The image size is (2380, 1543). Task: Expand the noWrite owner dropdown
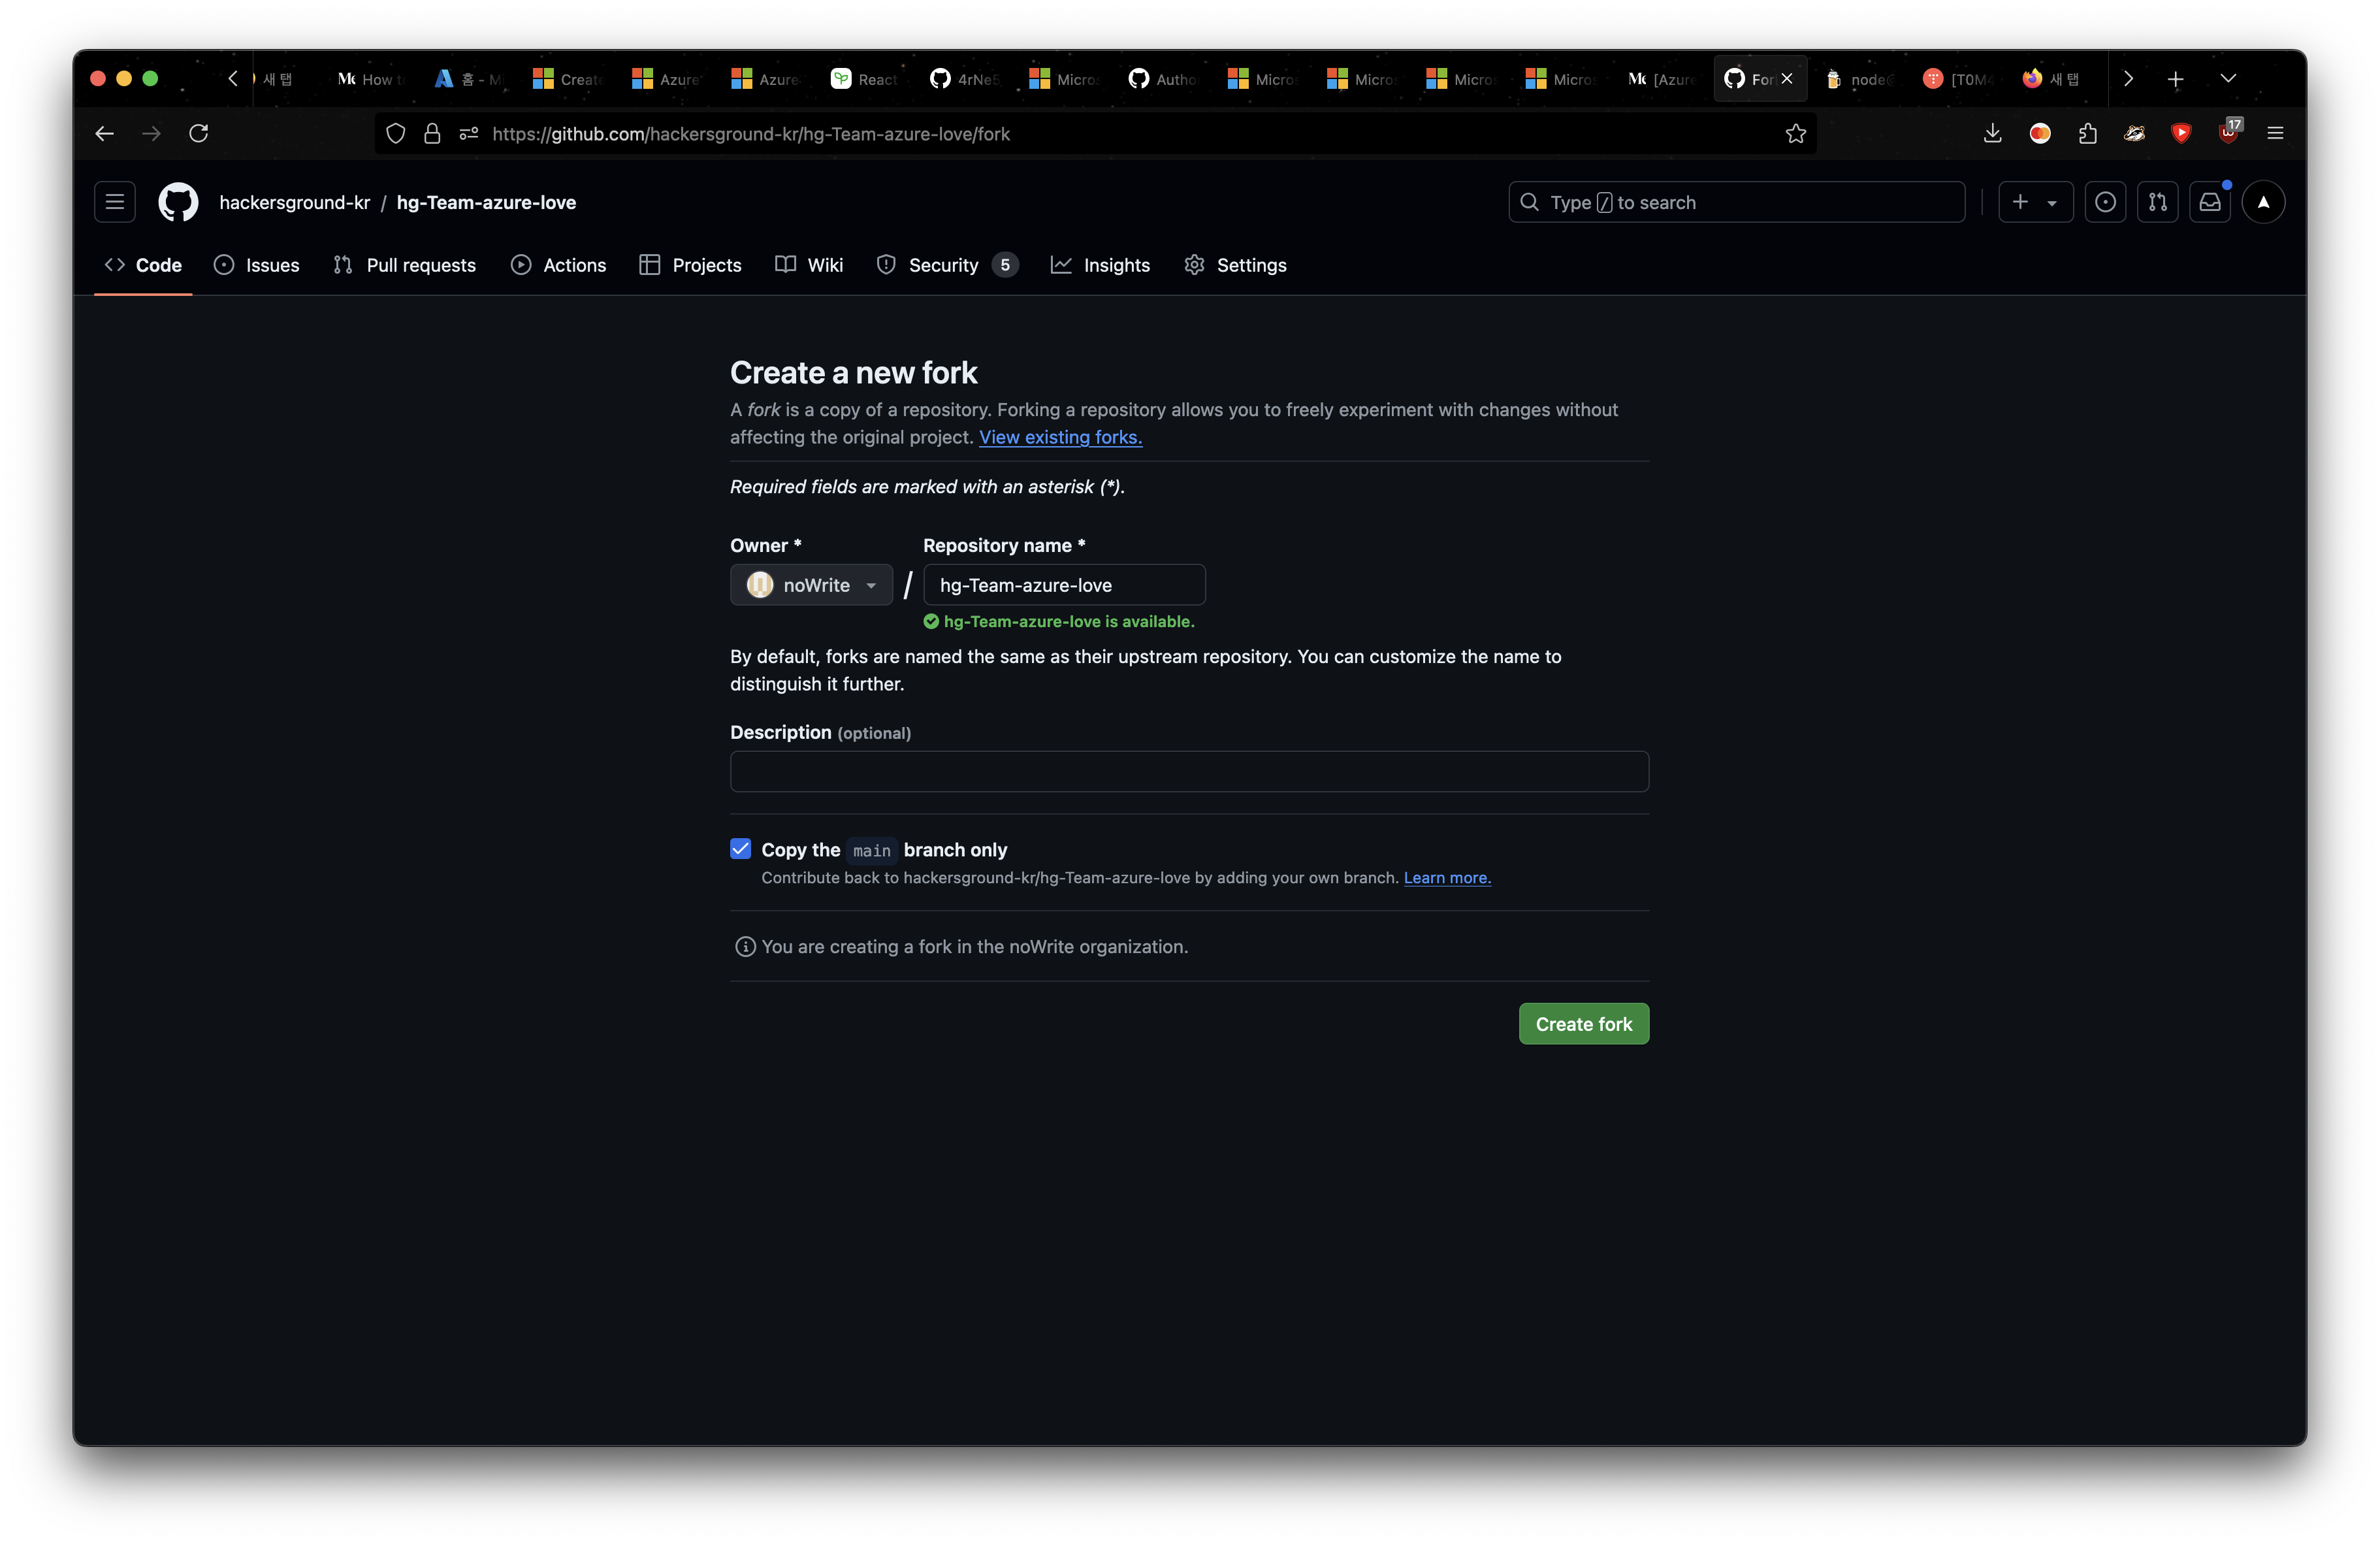pyautogui.click(x=811, y=585)
